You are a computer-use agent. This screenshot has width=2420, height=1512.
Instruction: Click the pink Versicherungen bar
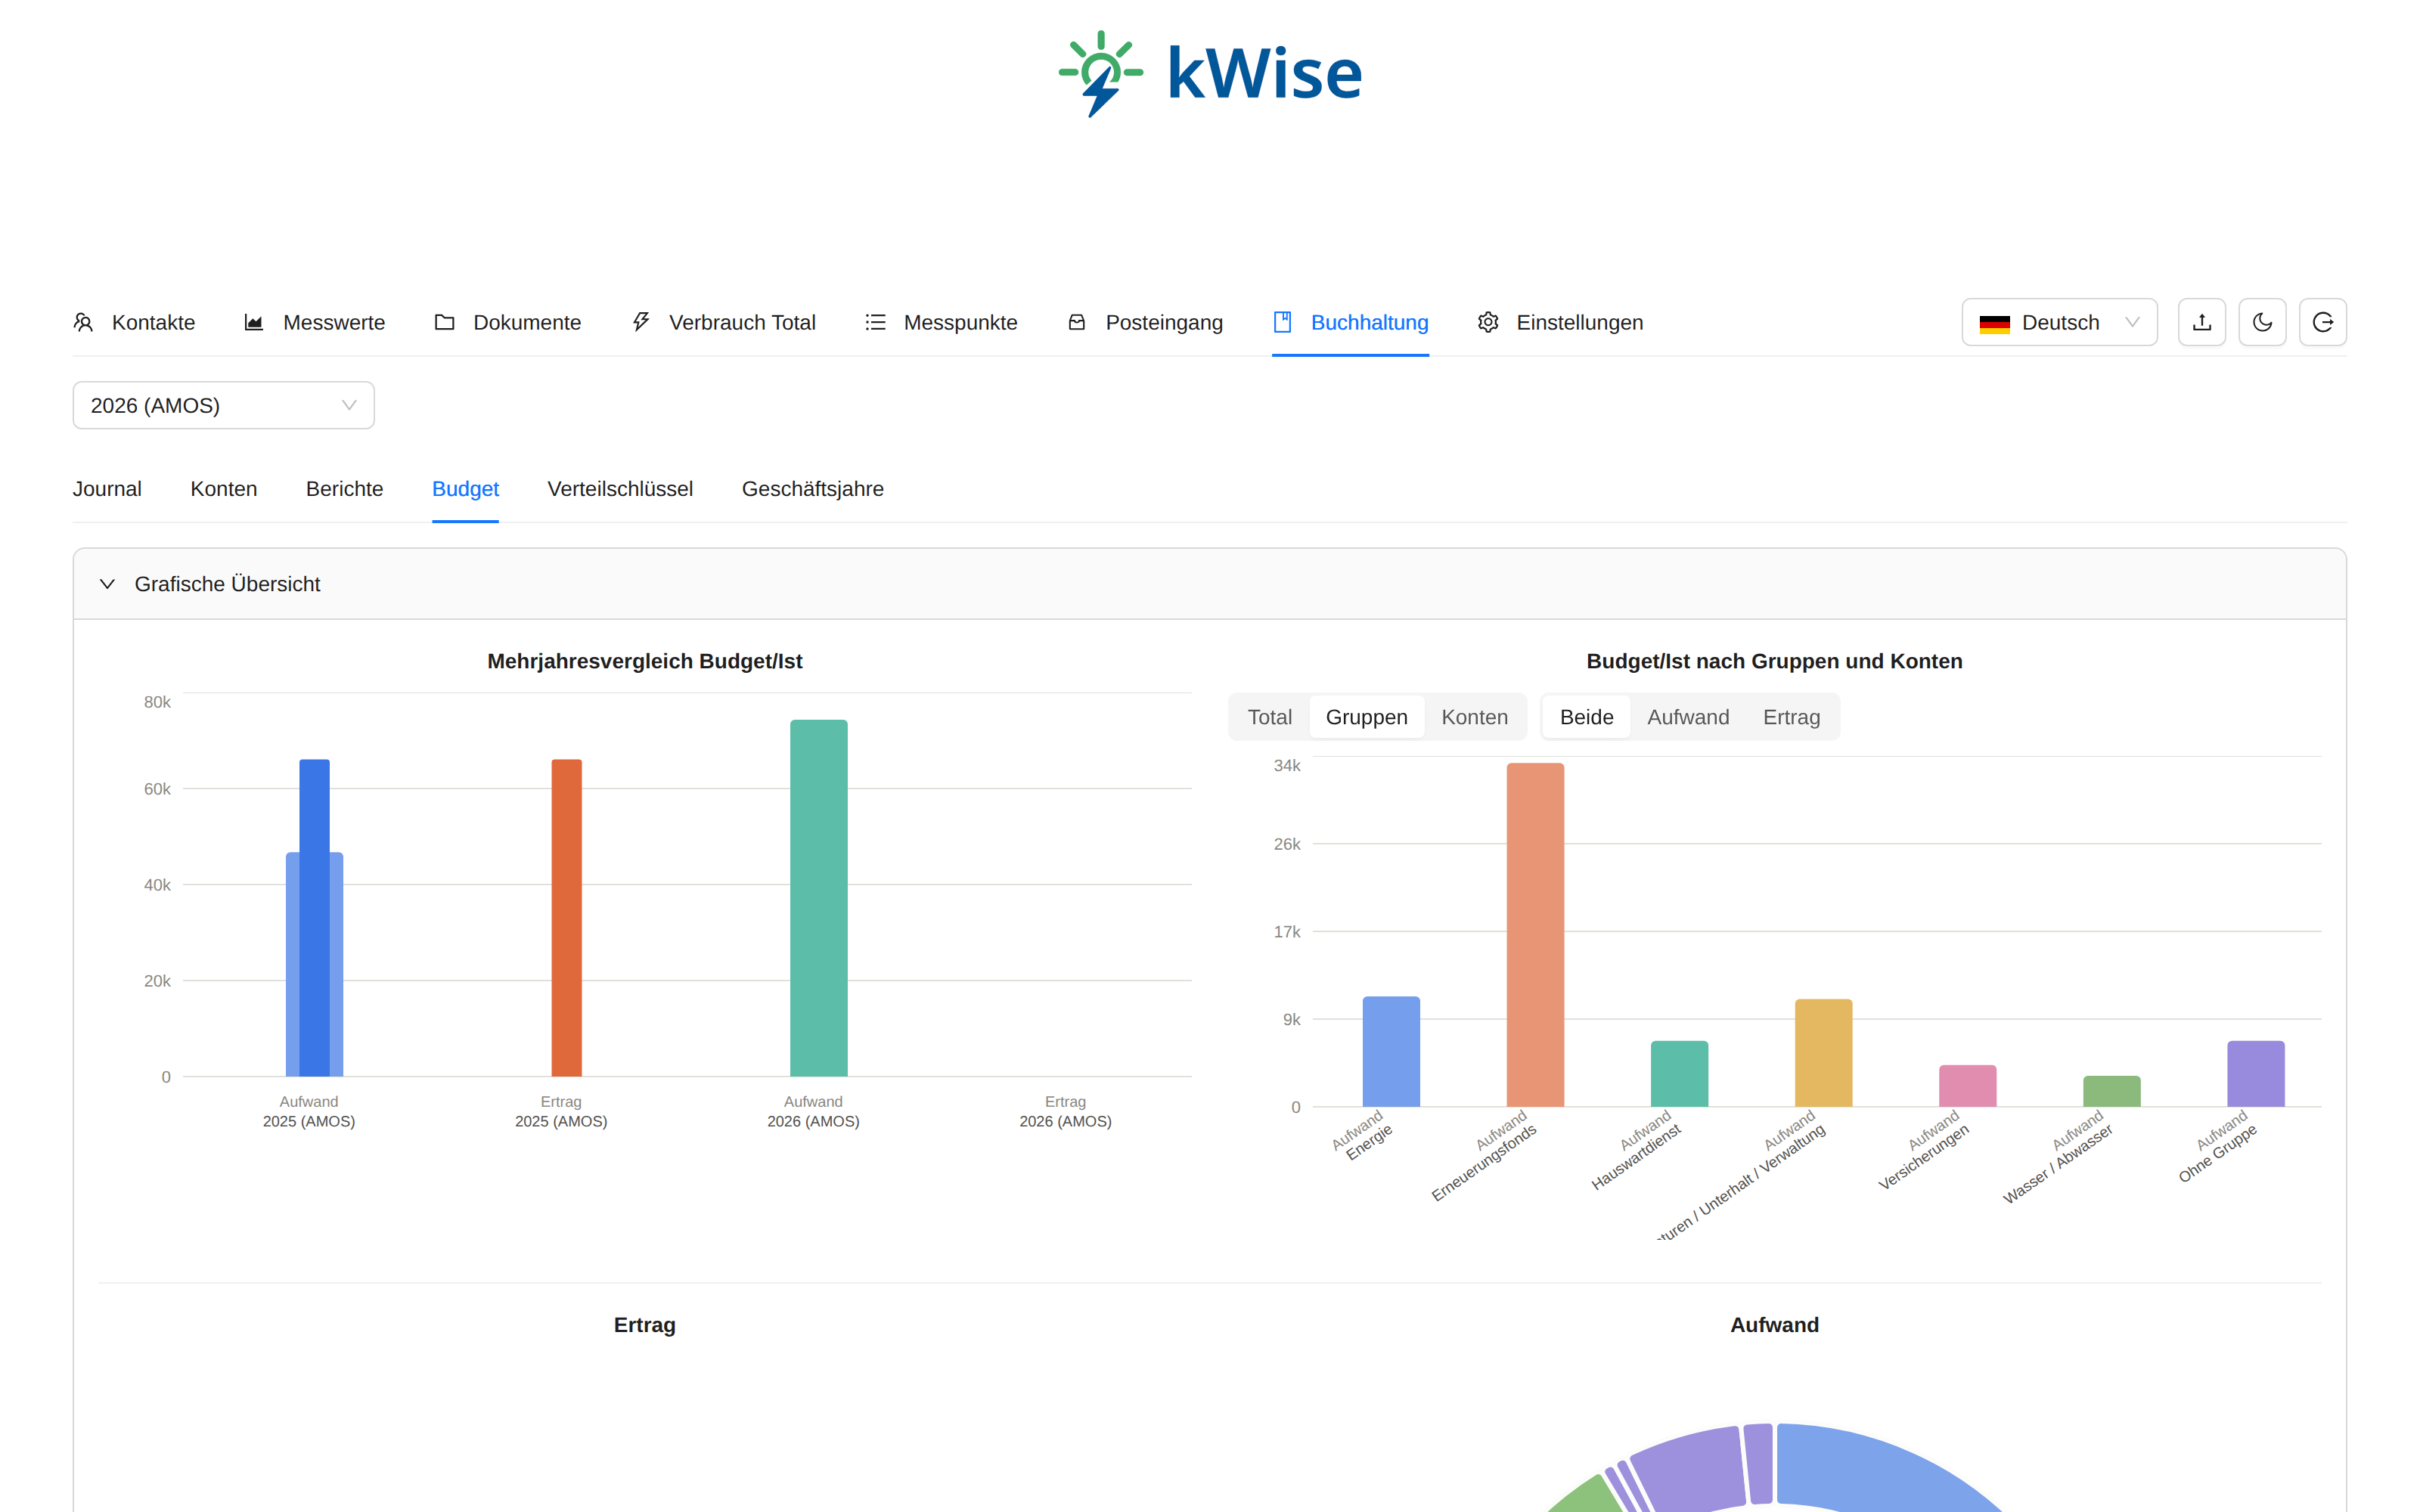(1967, 1086)
